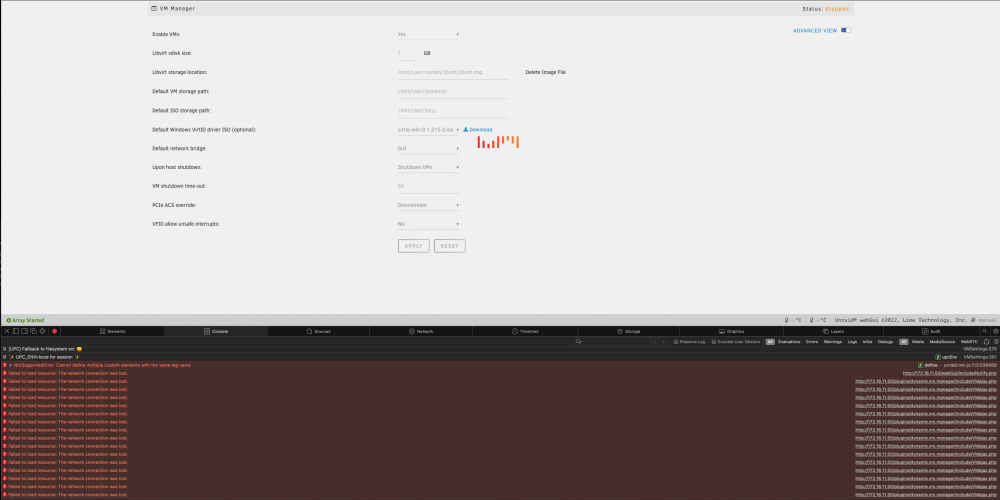
Task: Click the Libvirt storage location field
Action: click(x=452, y=73)
